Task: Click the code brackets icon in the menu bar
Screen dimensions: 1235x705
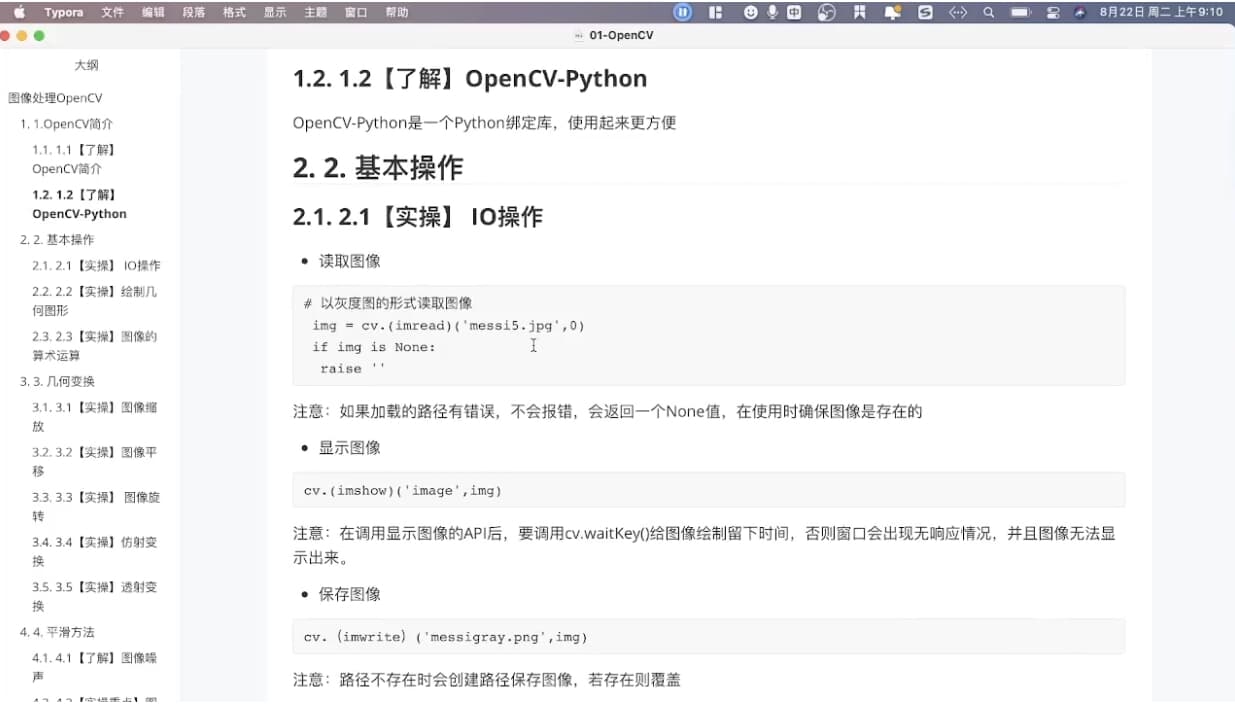Action: pos(957,11)
